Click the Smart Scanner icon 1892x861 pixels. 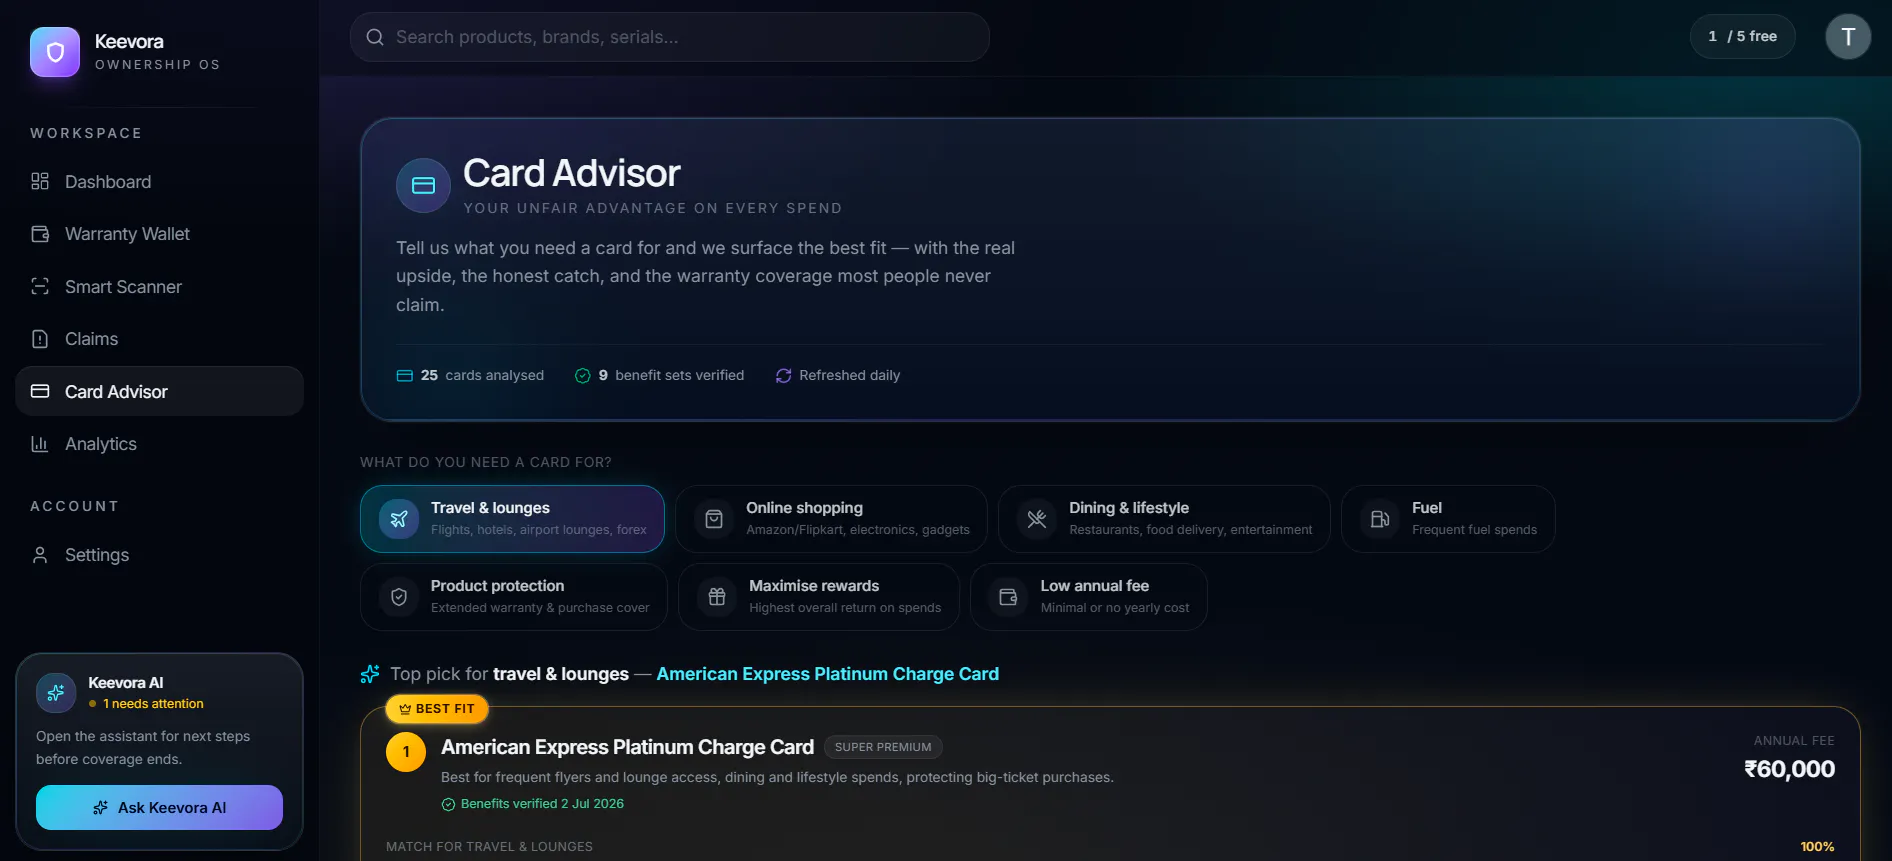tap(40, 286)
